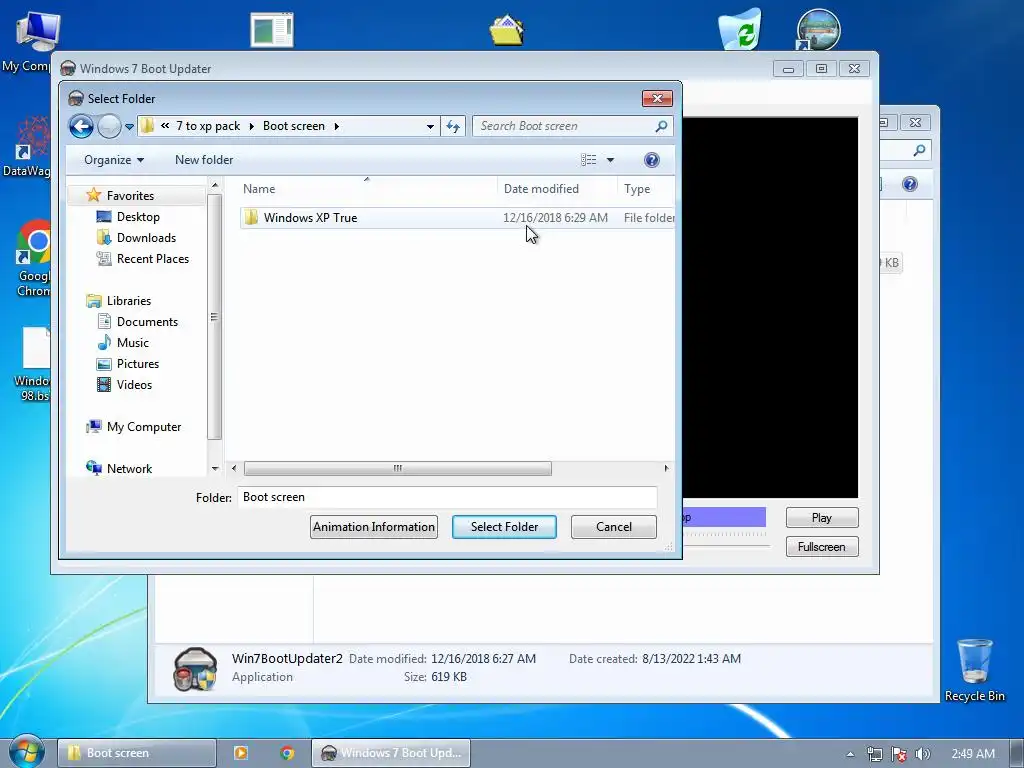Open the Documents library
Image resolution: width=1024 pixels, height=768 pixels.
tap(147, 322)
